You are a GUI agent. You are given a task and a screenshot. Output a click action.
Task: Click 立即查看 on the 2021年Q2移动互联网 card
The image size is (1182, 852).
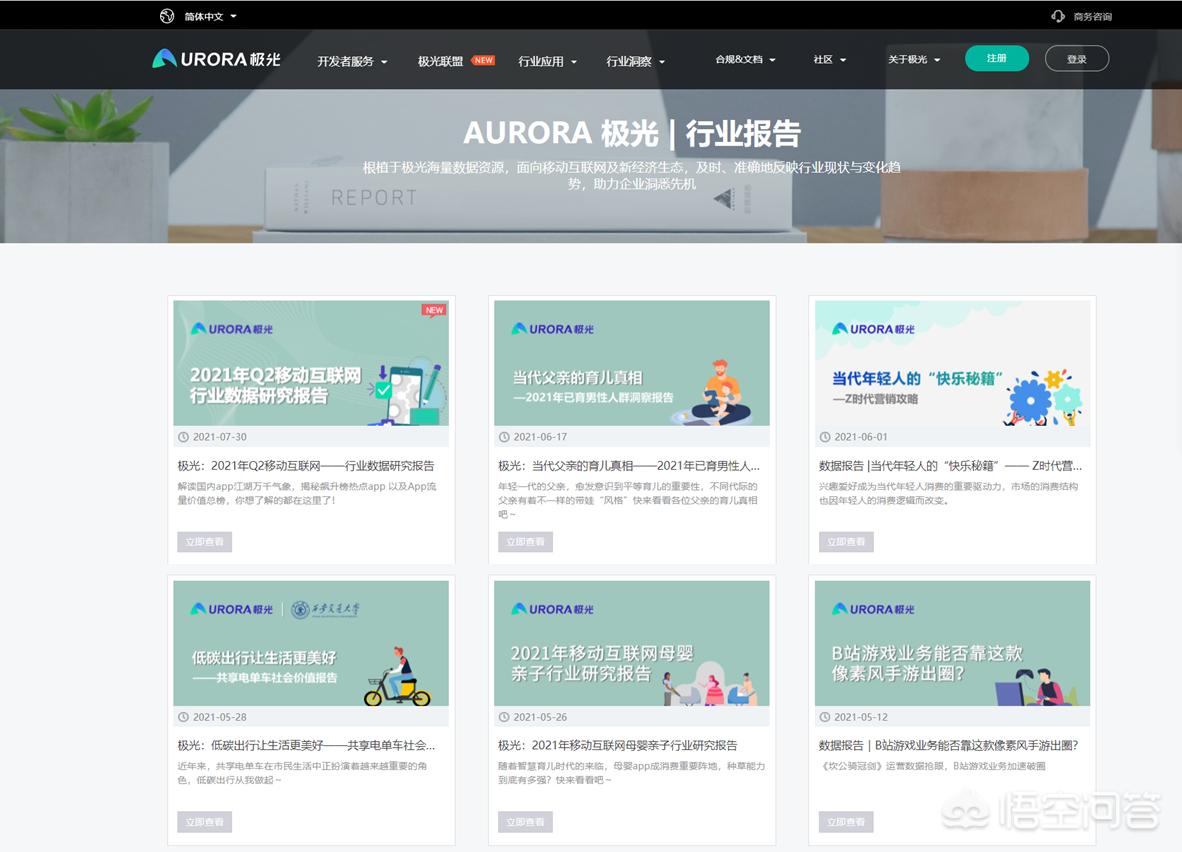click(204, 541)
